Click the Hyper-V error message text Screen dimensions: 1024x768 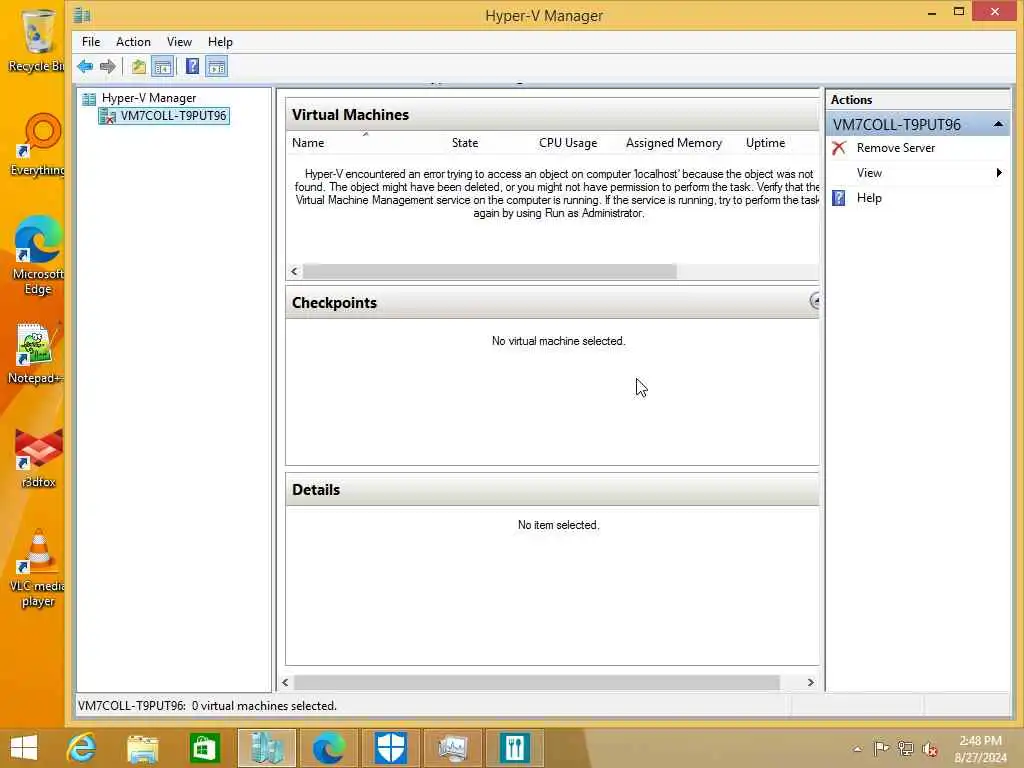pyautogui.click(x=557, y=194)
